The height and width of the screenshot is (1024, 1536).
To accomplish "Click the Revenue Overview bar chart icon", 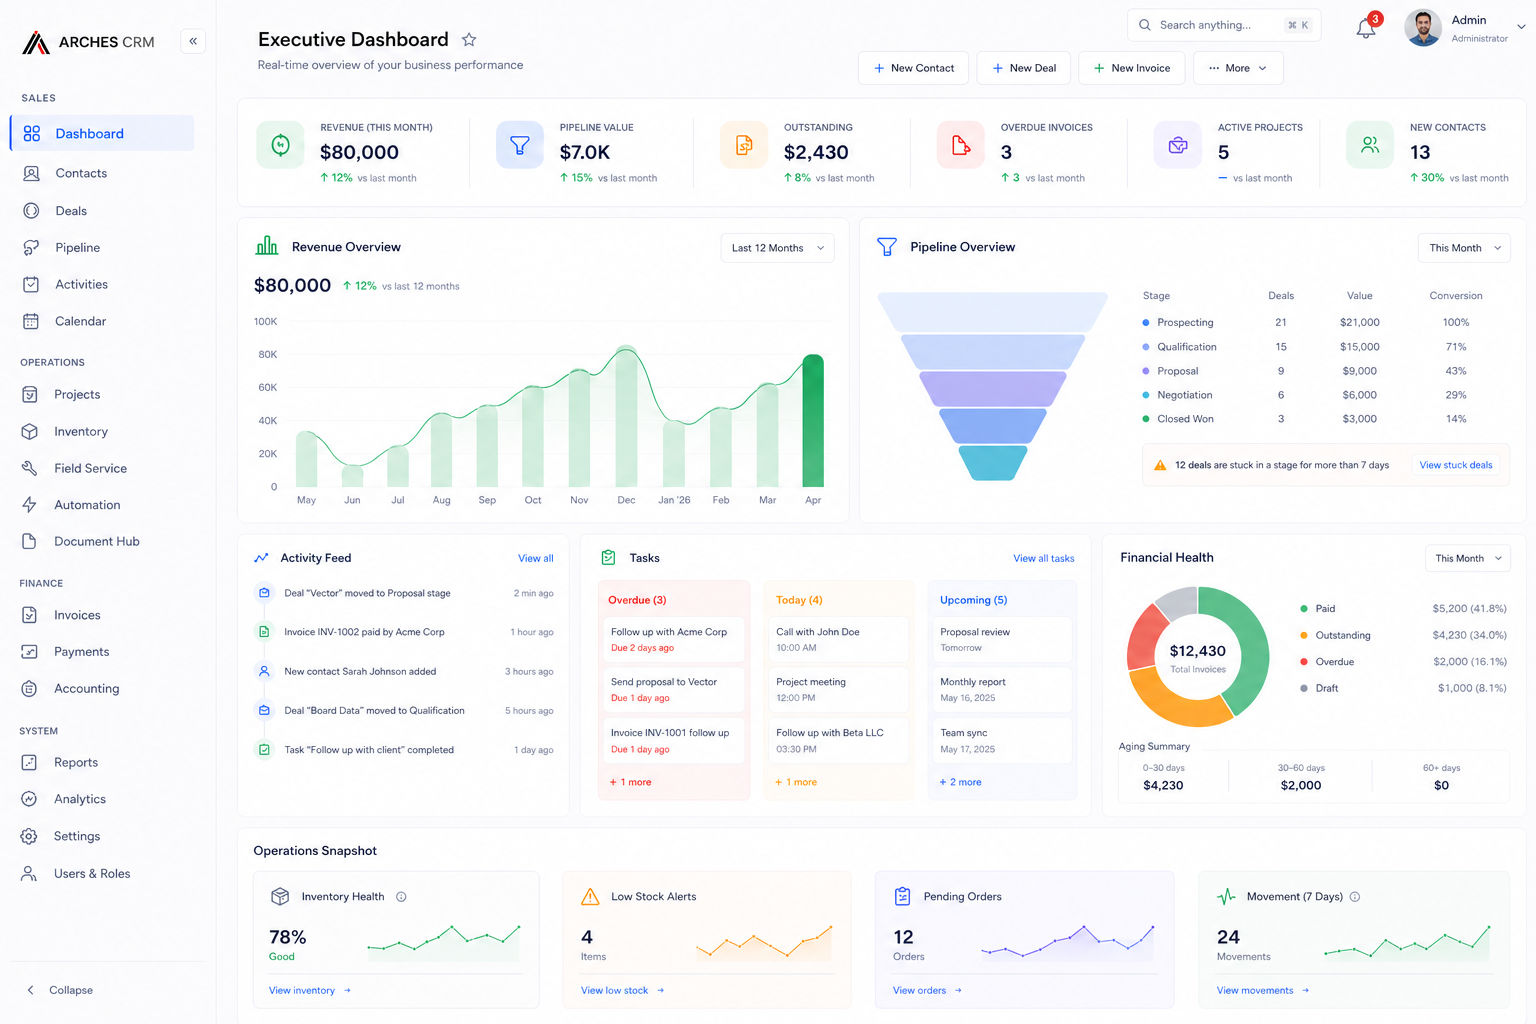I will click(x=267, y=246).
